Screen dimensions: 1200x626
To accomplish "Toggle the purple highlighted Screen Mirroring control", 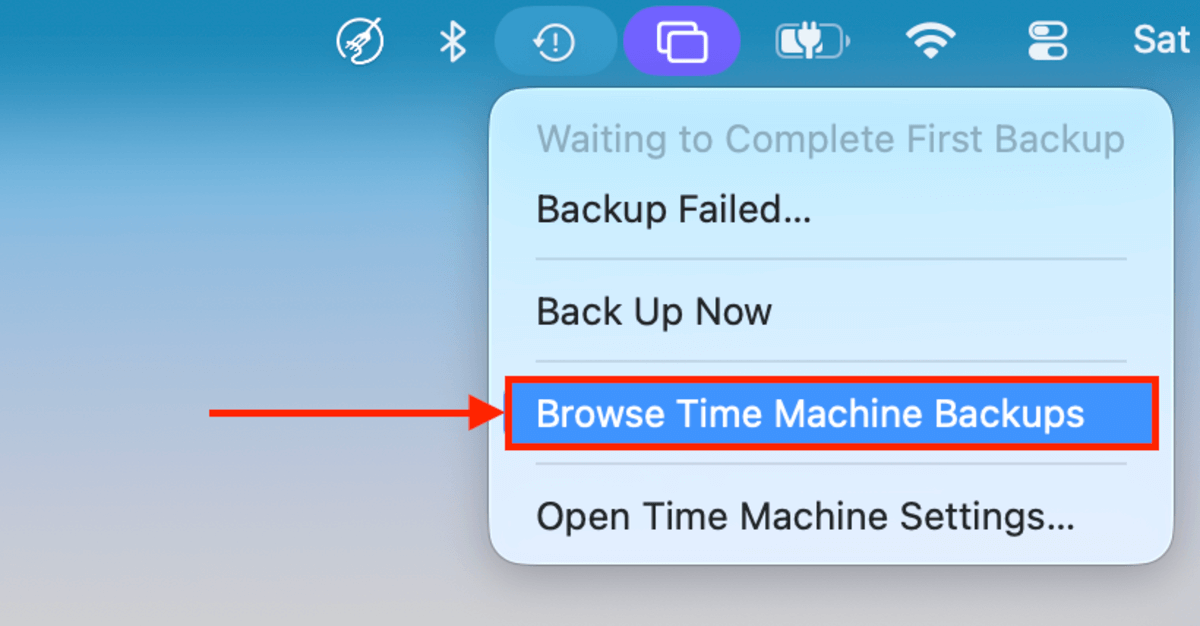I will point(682,40).
